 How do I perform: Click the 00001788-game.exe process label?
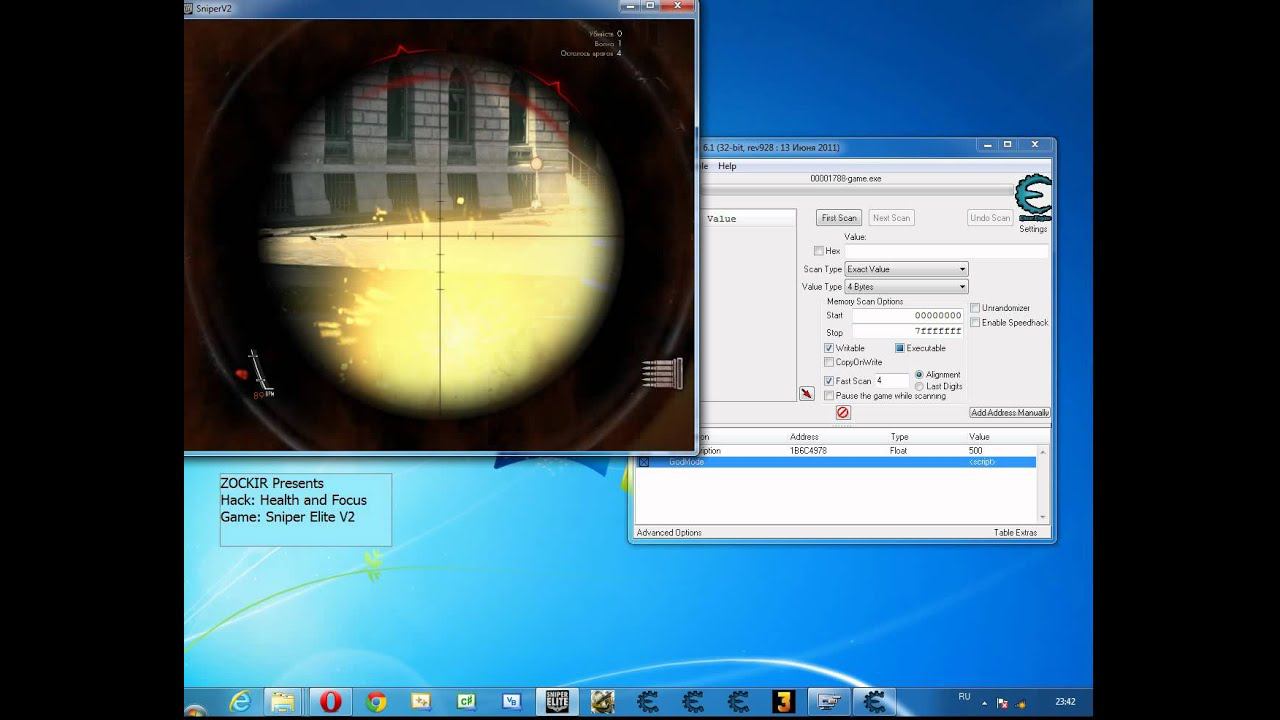(x=845, y=178)
